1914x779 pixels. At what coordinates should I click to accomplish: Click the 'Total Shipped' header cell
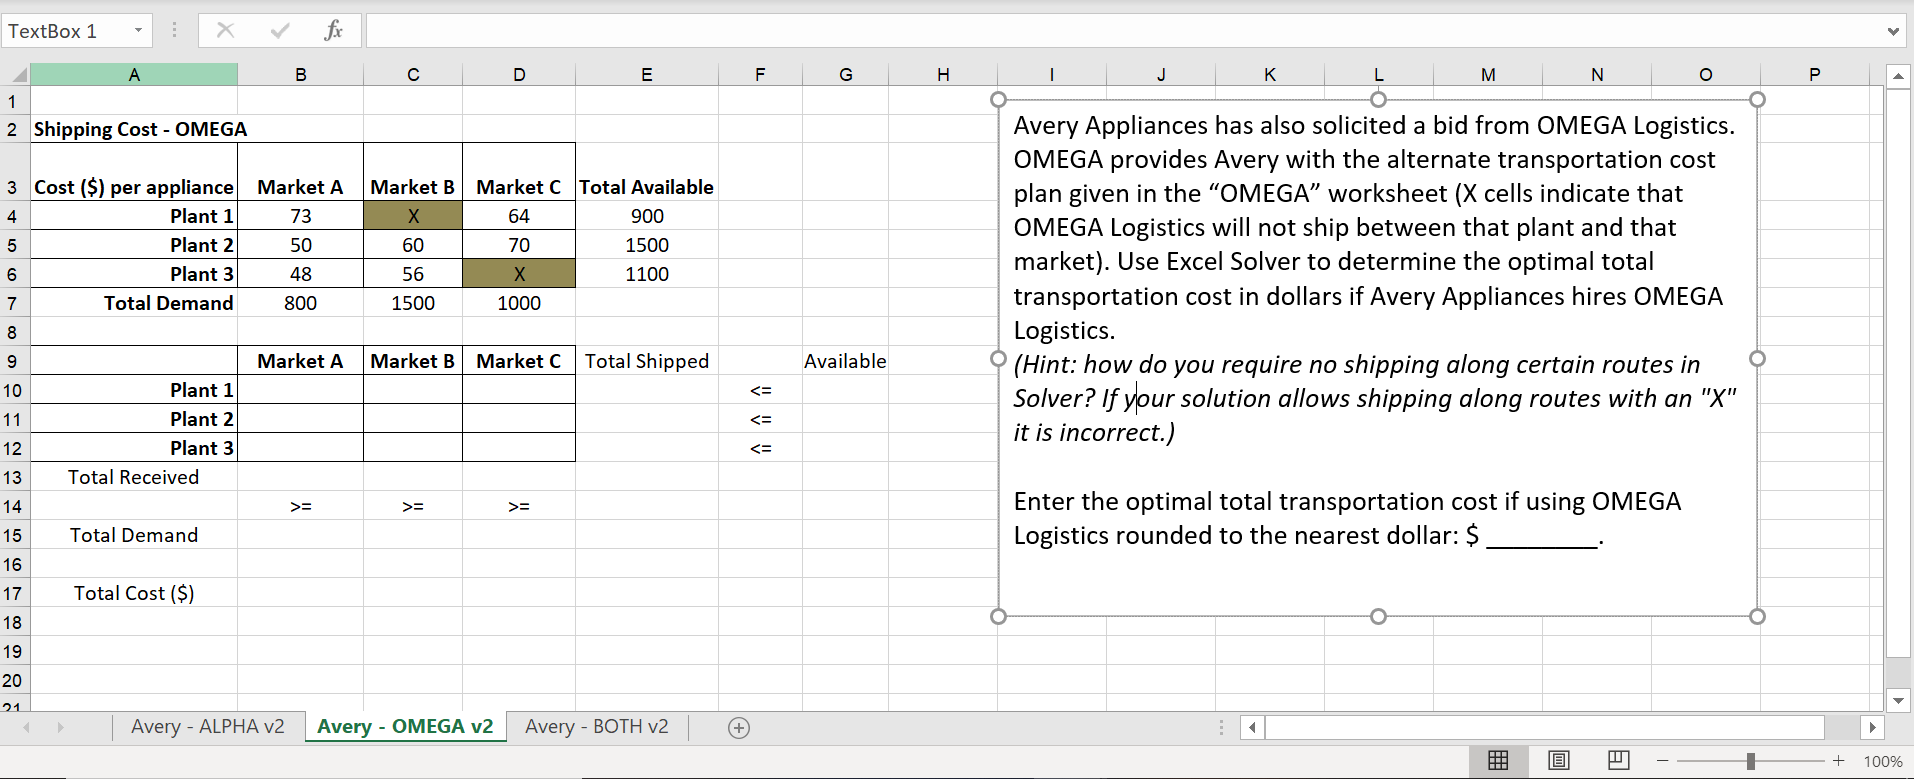[647, 361]
